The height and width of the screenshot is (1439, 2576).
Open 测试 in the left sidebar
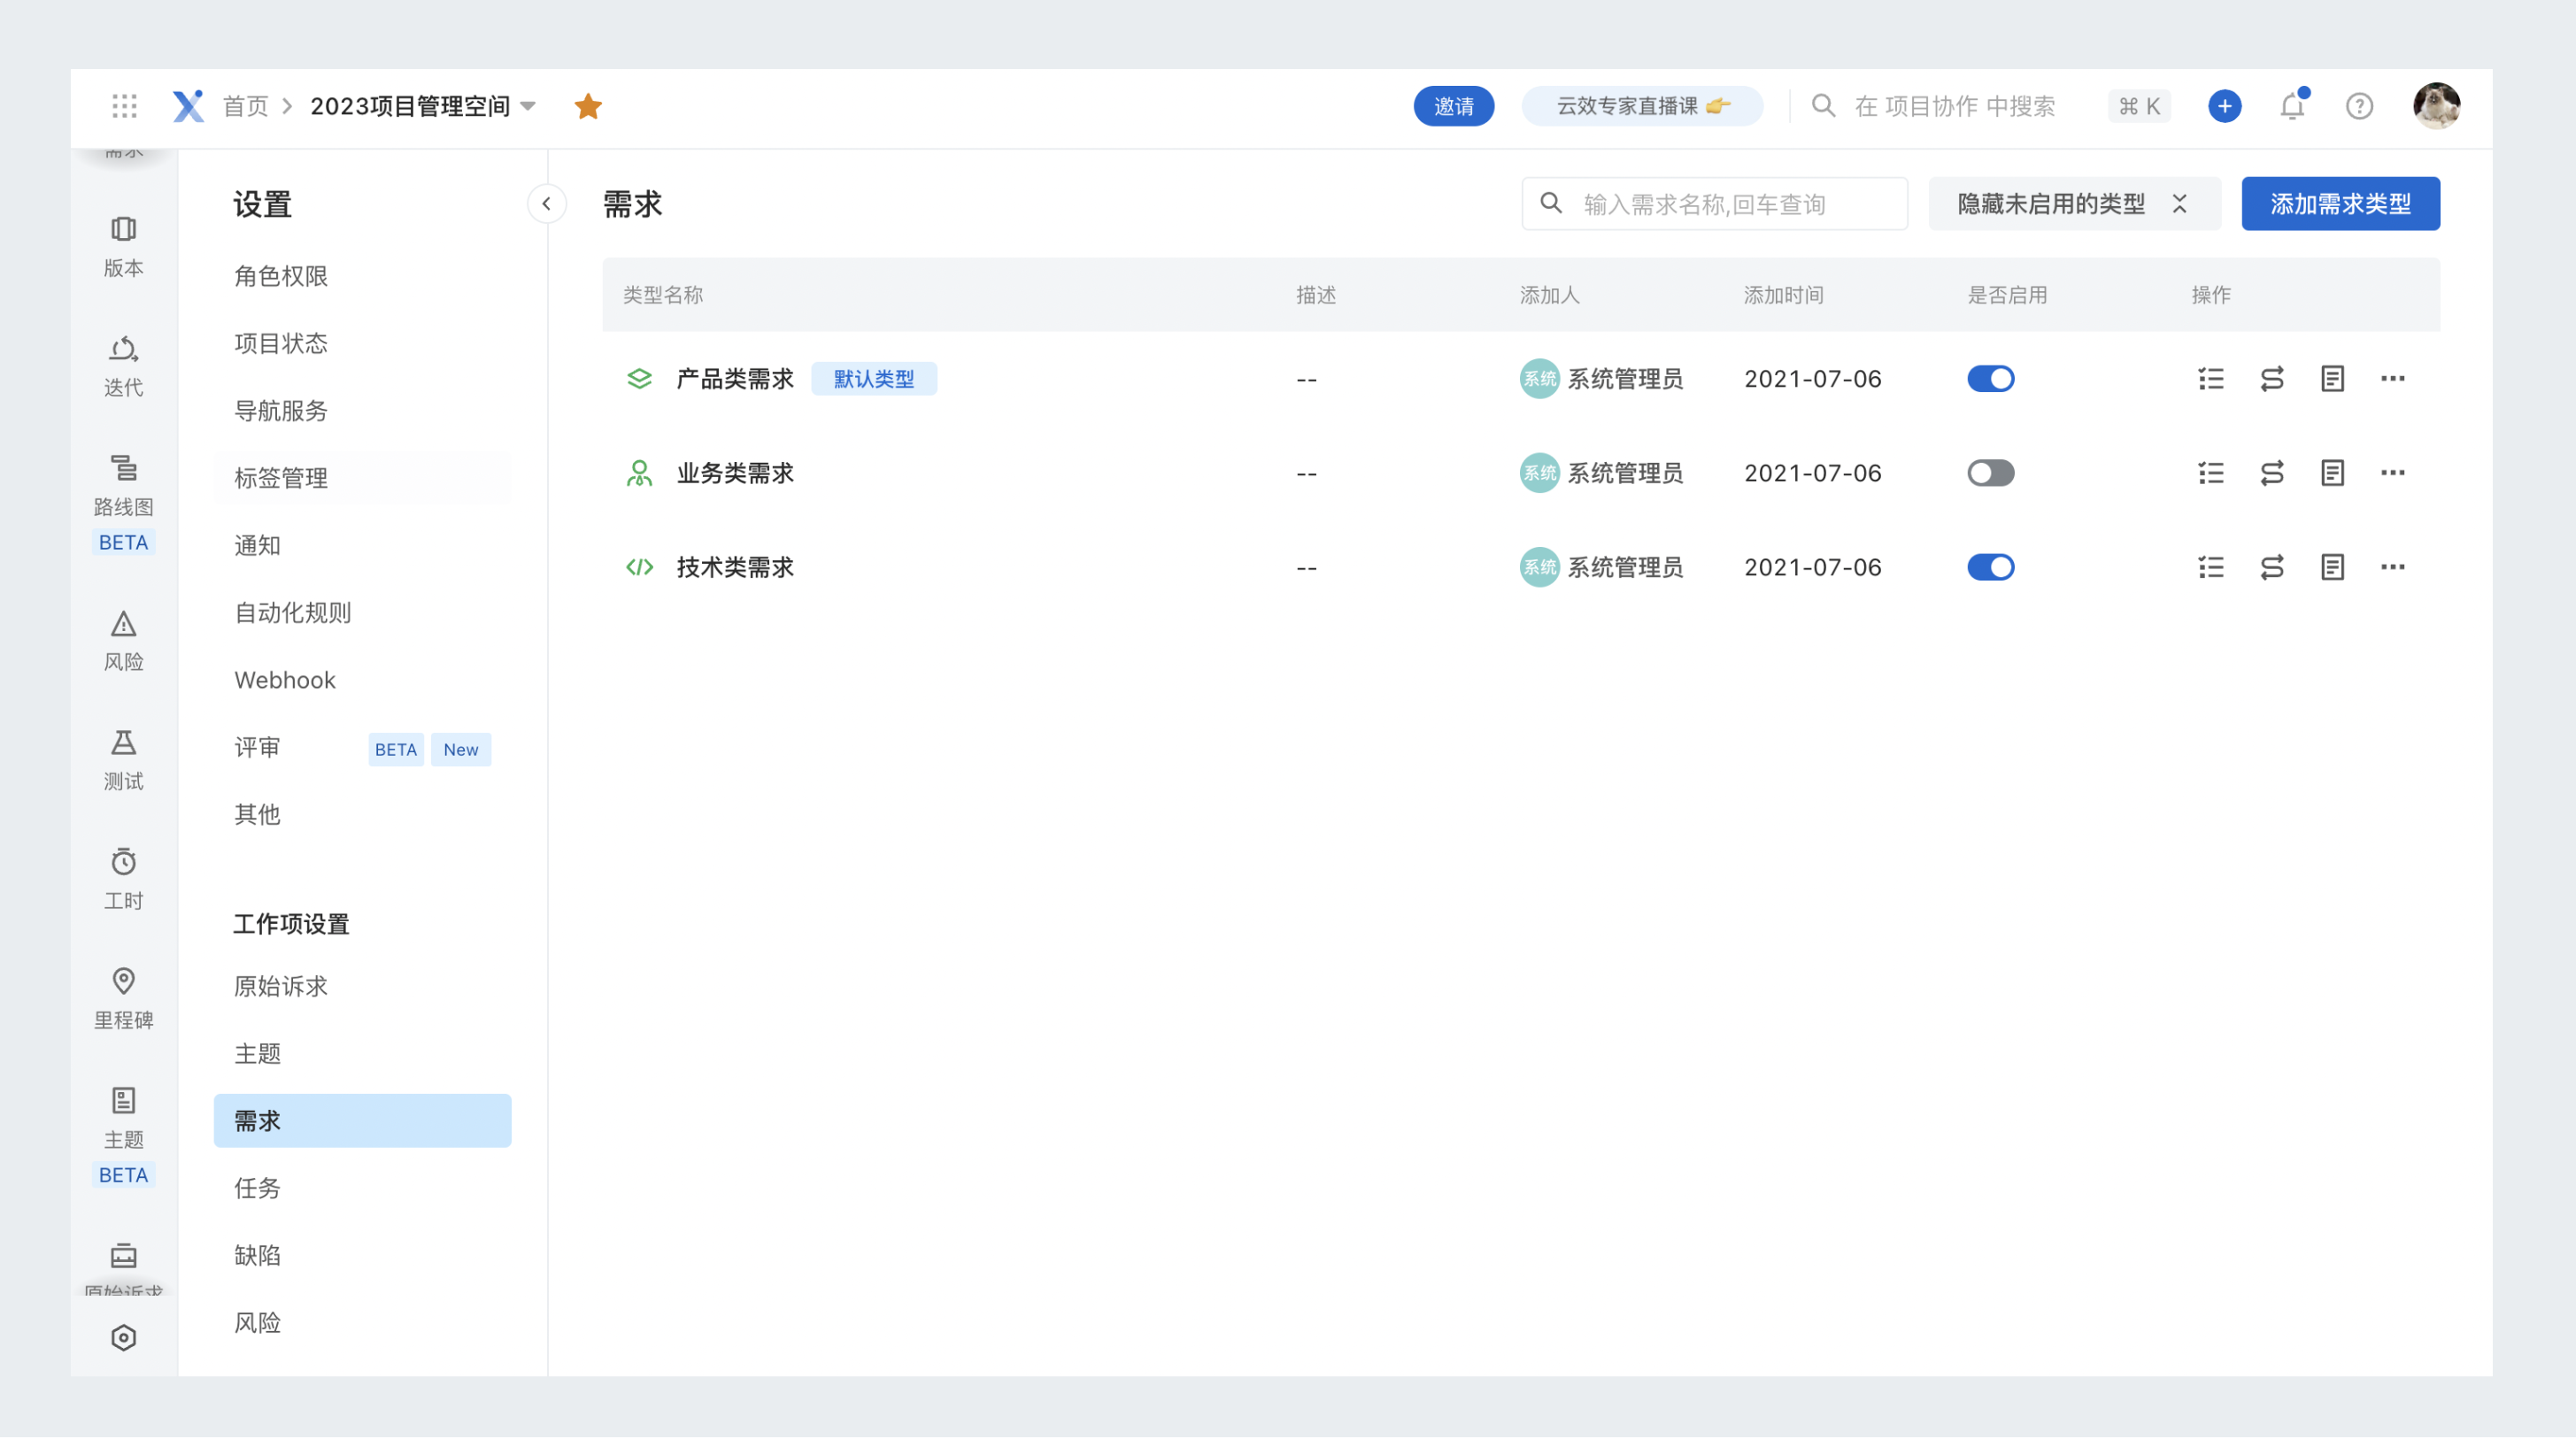click(124, 761)
